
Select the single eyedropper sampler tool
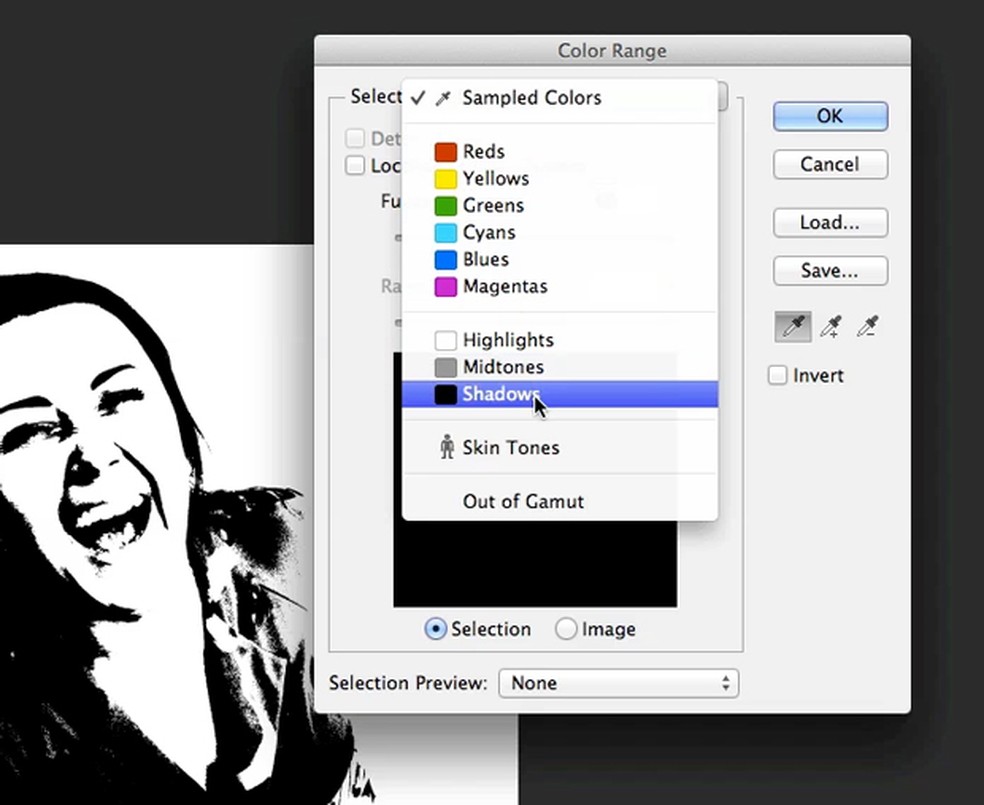click(791, 326)
